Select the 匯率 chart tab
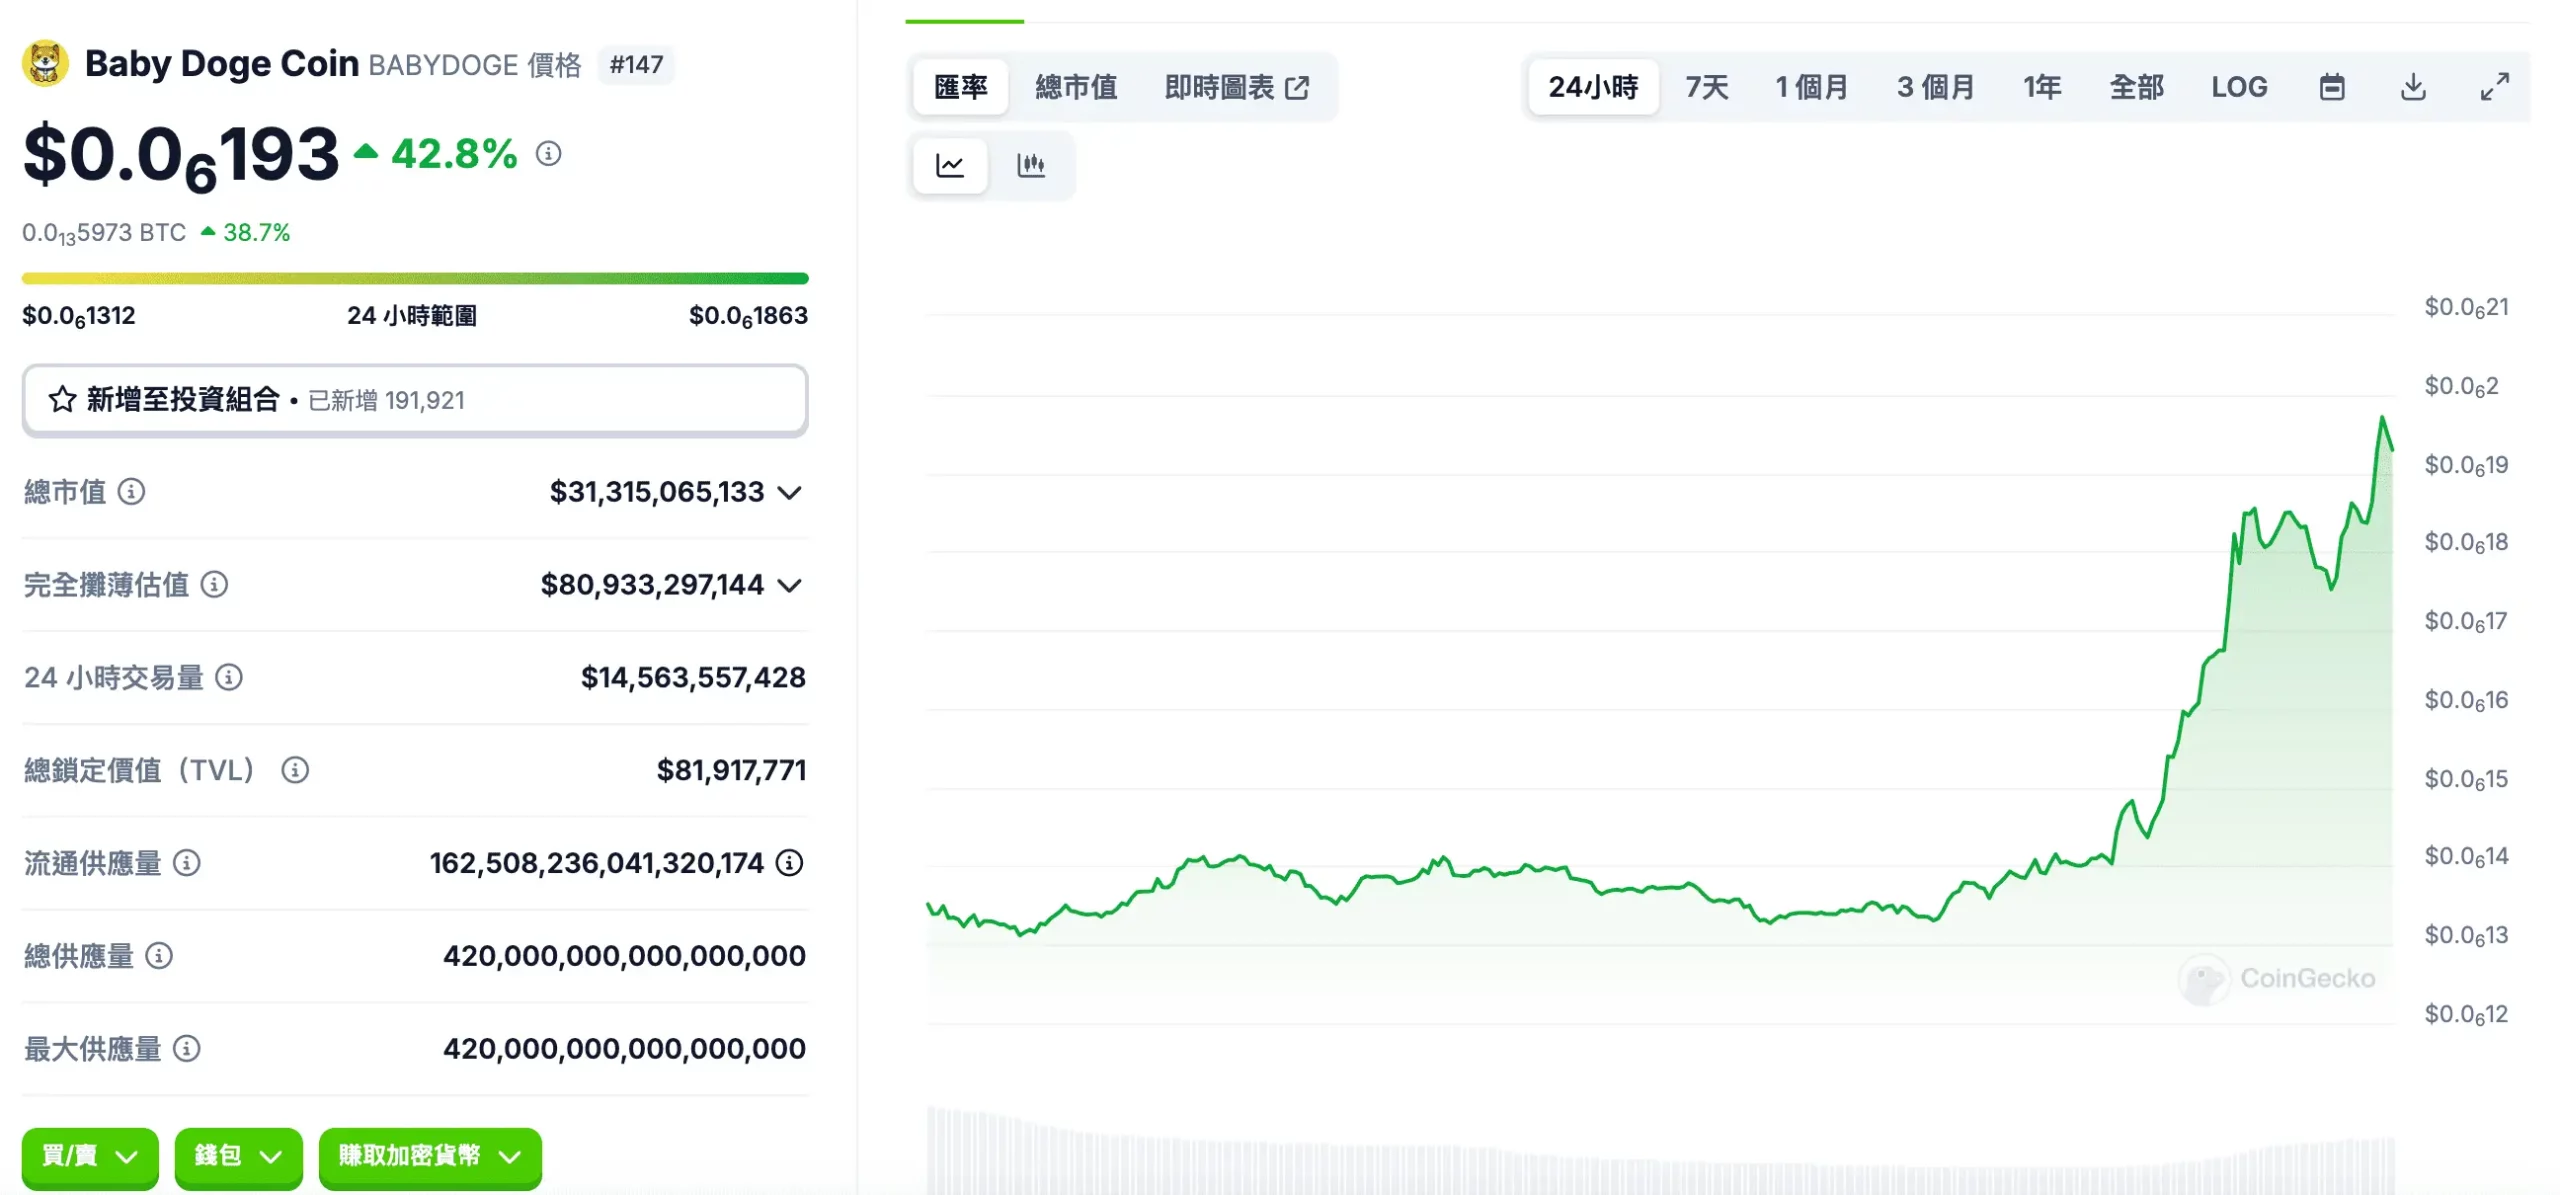The image size is (2560, 1195). tap(960, 87)
